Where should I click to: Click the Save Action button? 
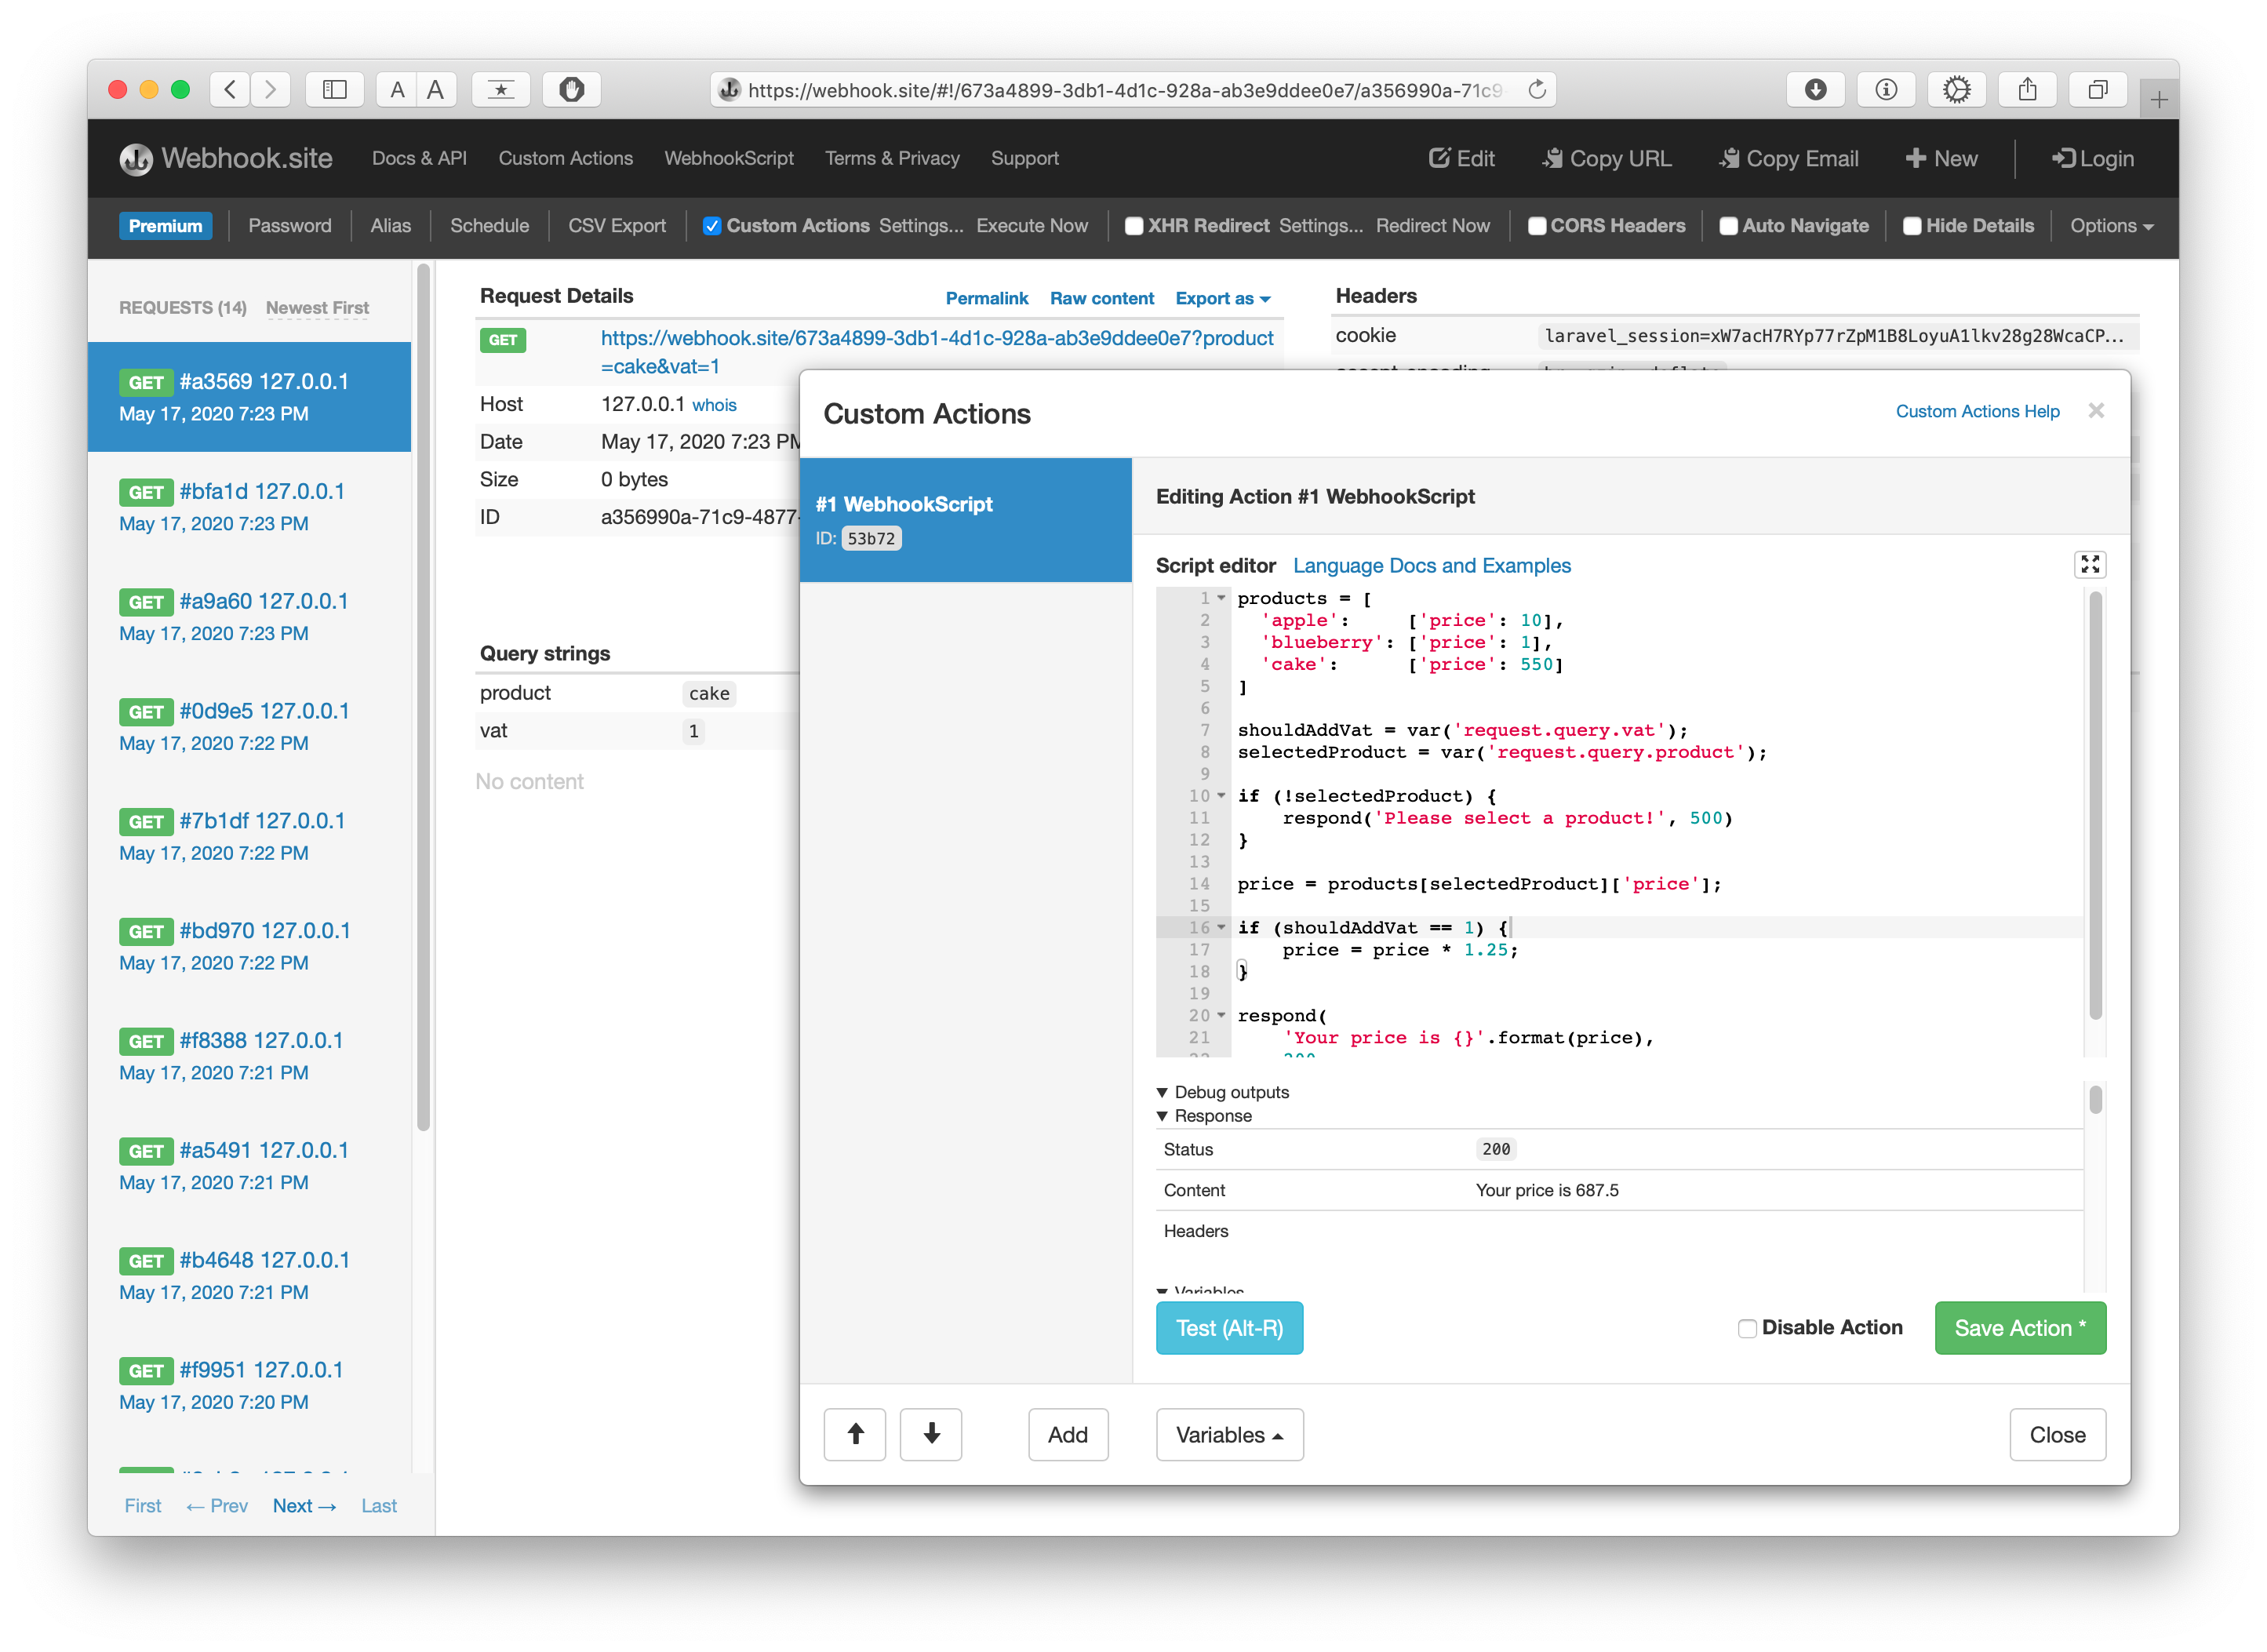[x=2019, y=1328]
